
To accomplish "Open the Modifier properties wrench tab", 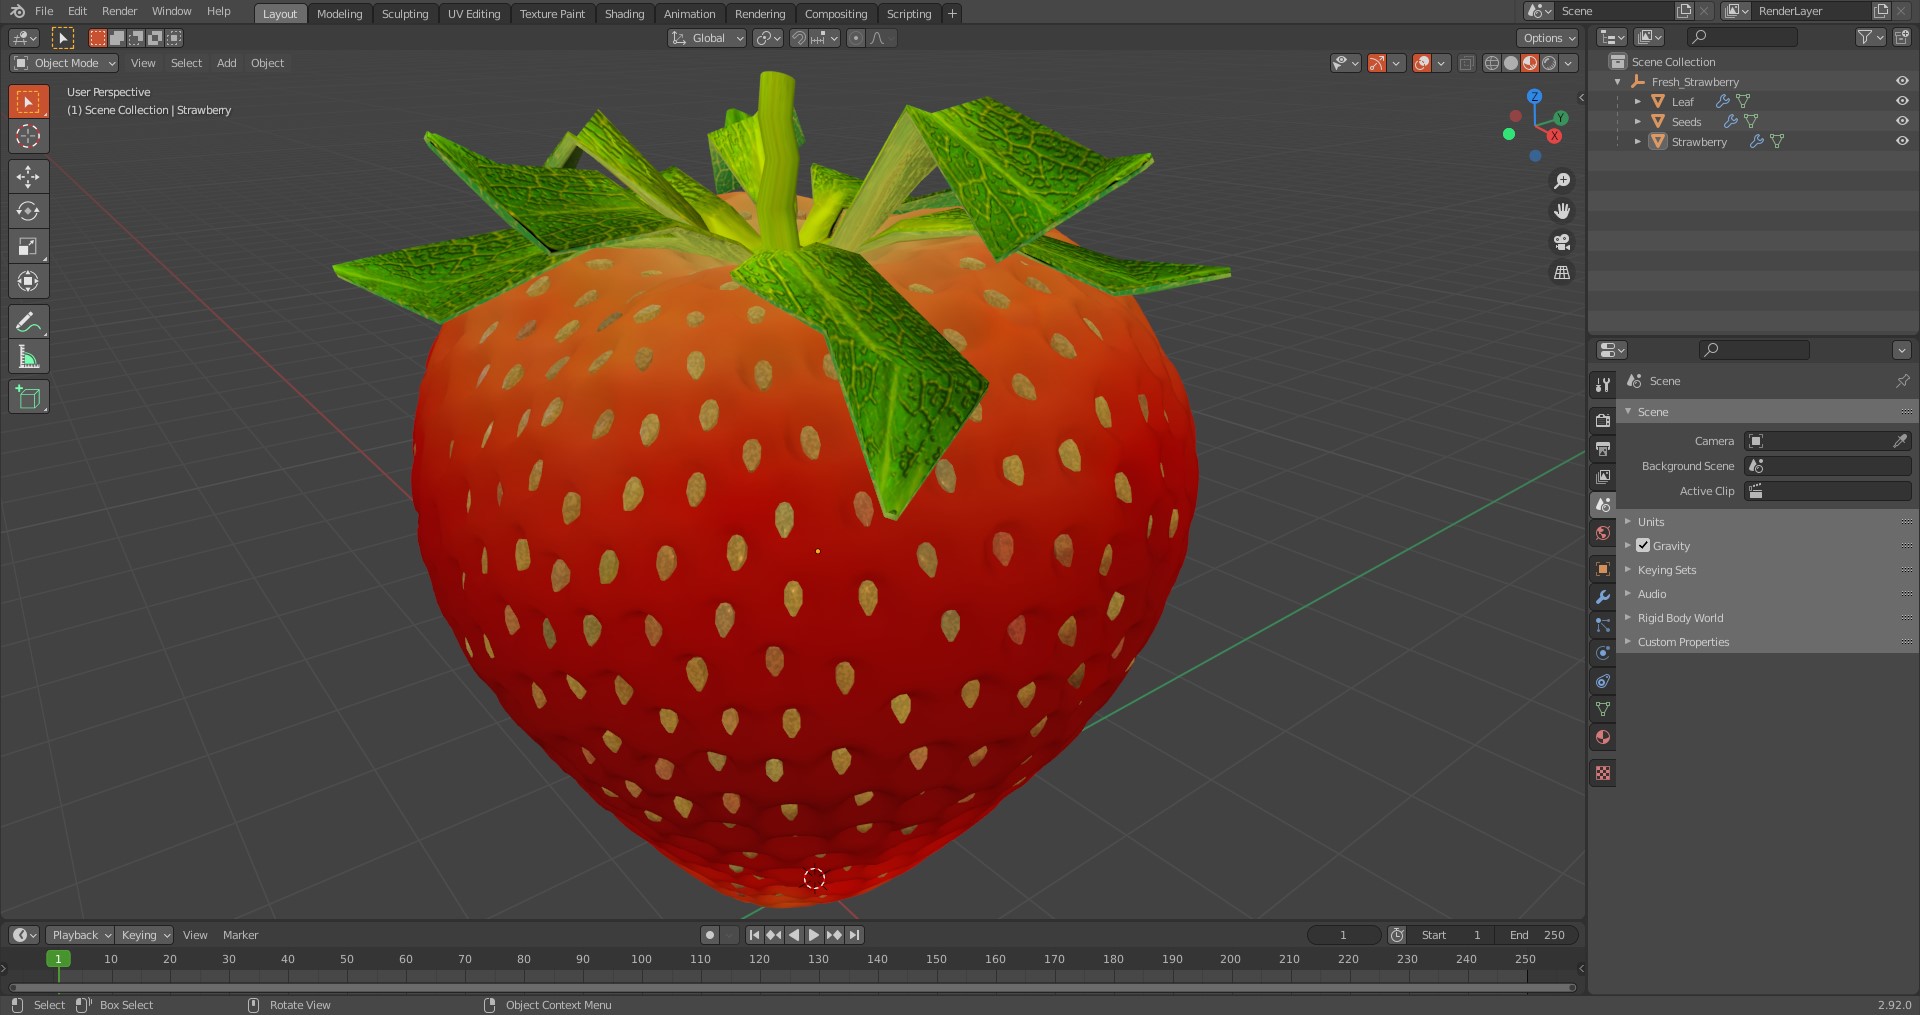I will point(1603,596).
